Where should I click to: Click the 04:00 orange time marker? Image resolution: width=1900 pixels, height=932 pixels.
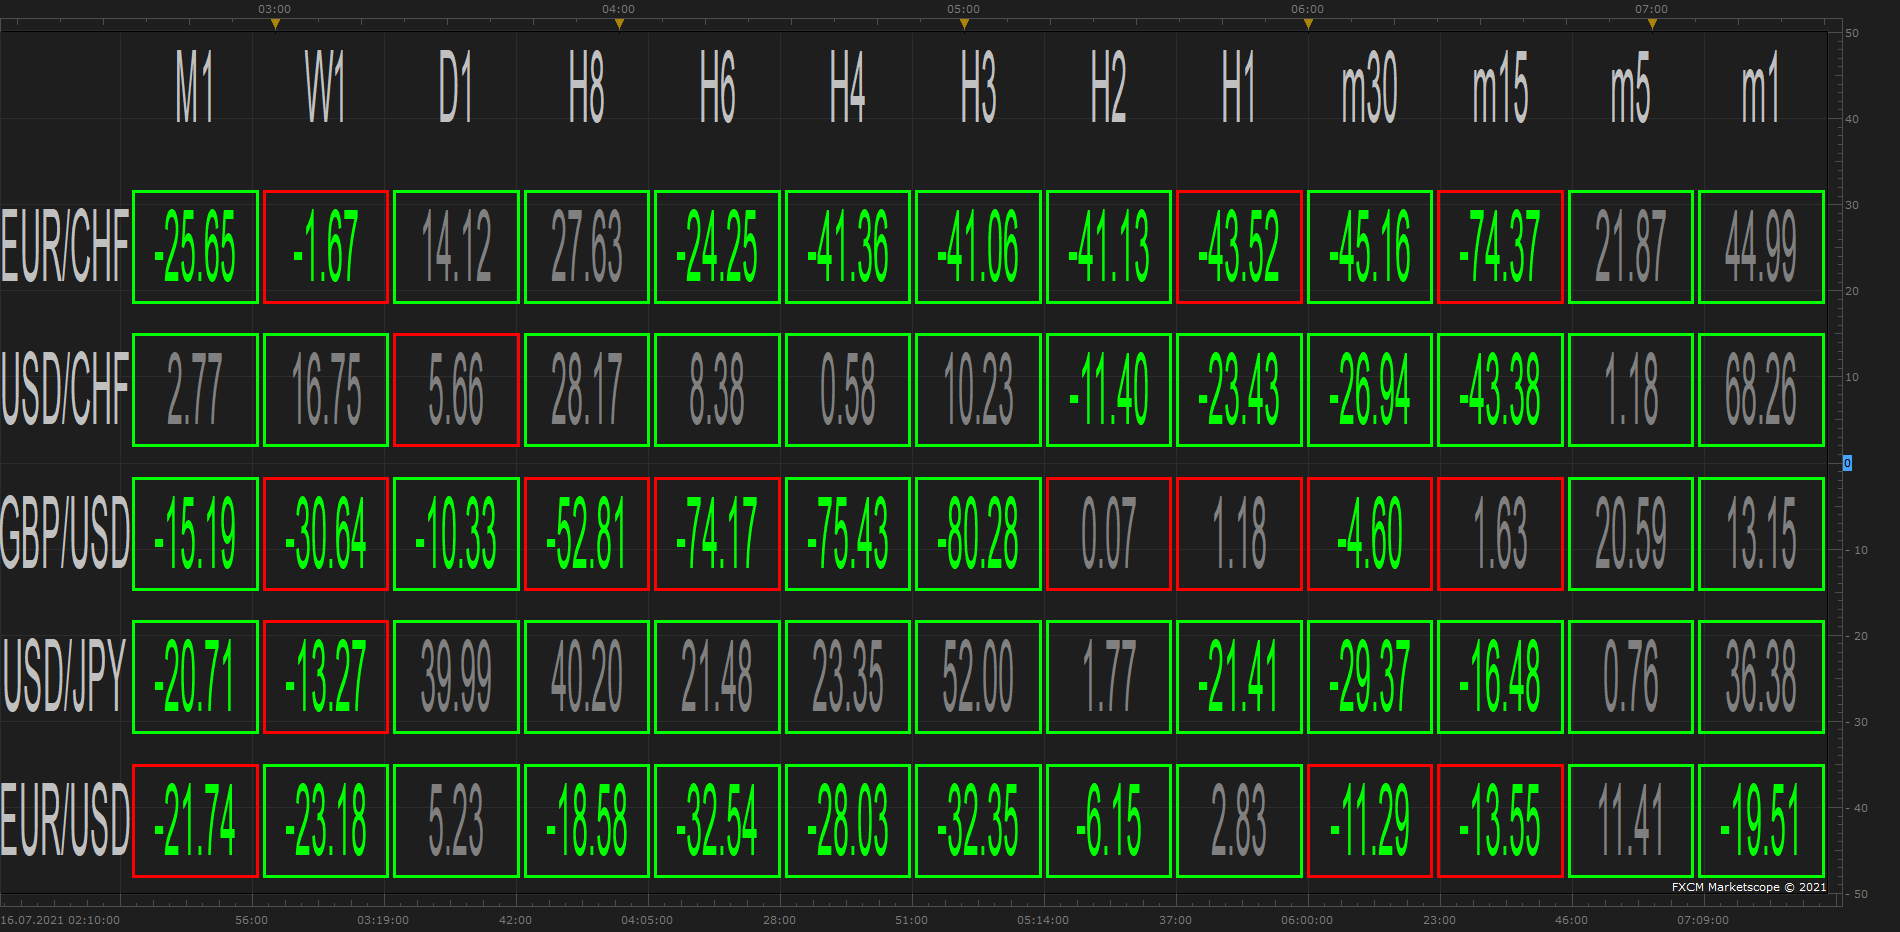[619, 24]
